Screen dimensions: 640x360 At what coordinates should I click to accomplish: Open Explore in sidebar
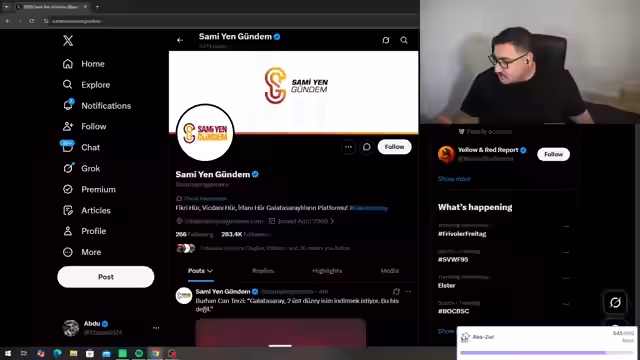coord(87,84)
